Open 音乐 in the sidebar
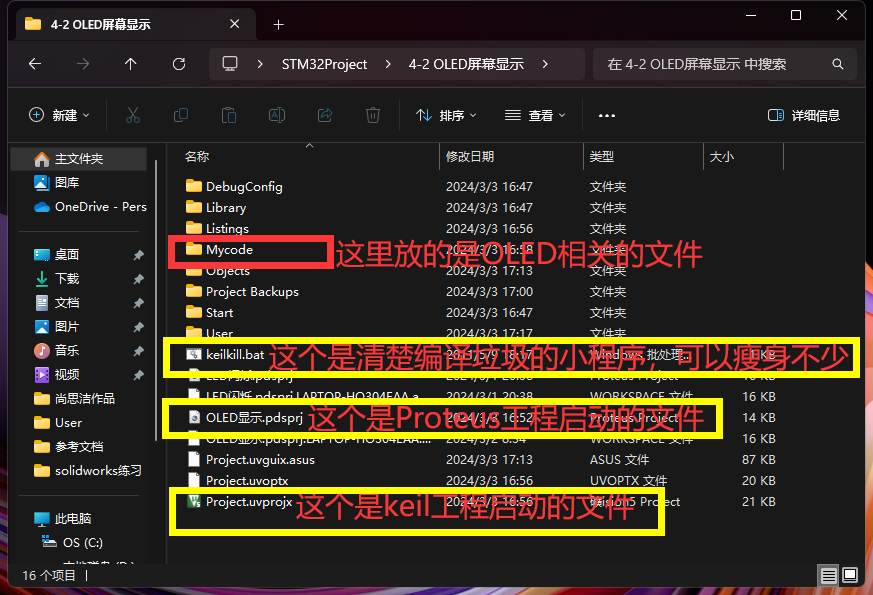873x595 pixels. pos(67,350)
